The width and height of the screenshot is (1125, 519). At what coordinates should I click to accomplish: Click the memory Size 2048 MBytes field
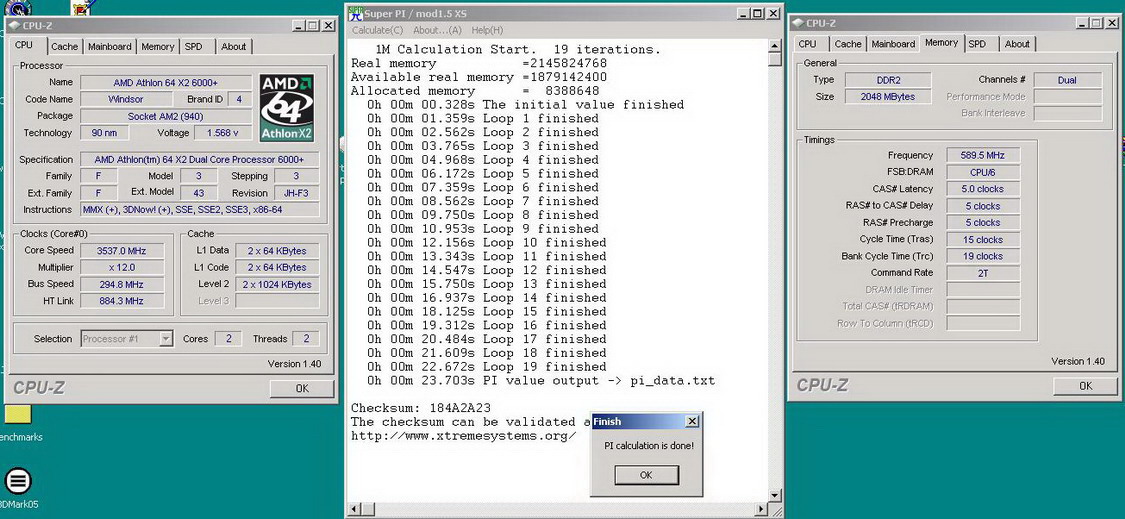887,97
